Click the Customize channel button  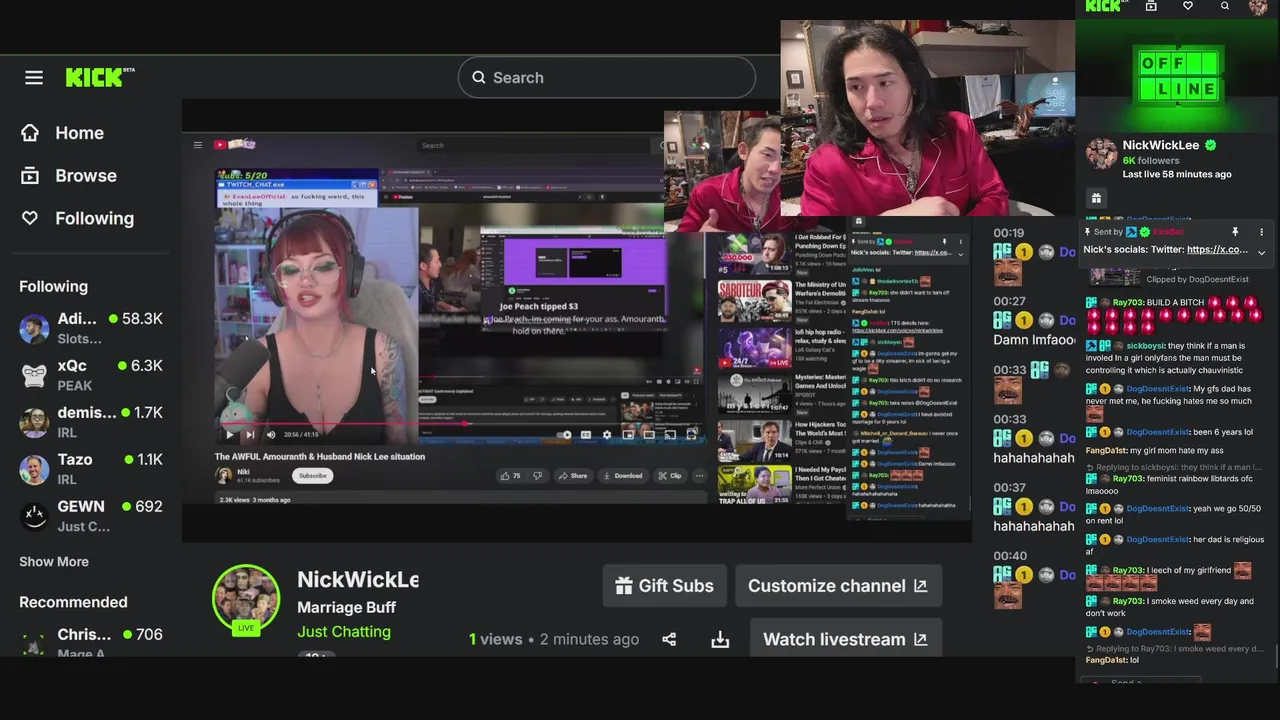click(x=838, y=586)
